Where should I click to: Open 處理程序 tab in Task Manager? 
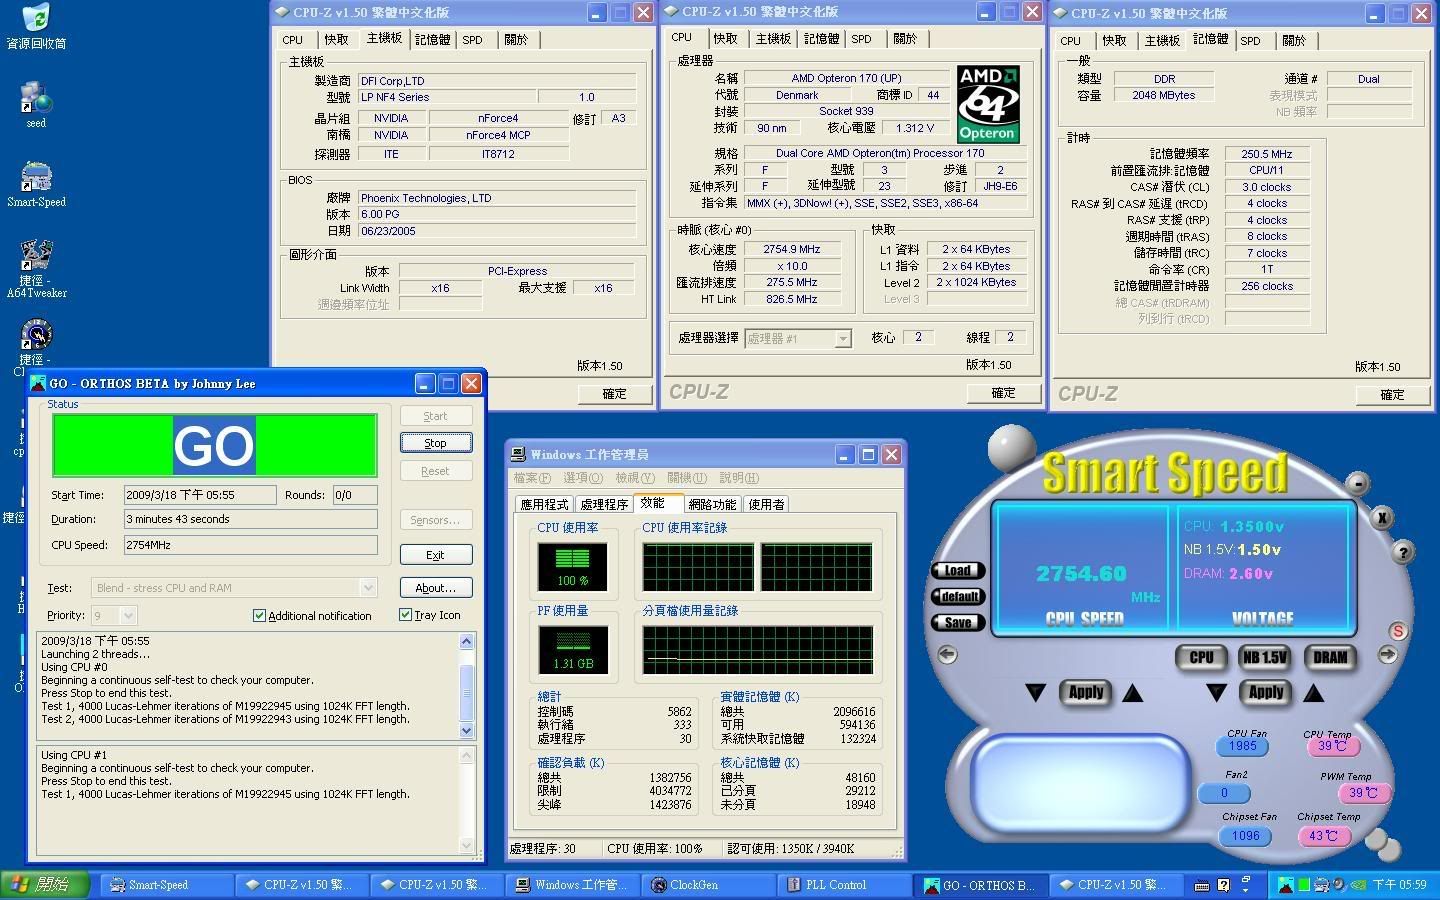click(604, 504)
